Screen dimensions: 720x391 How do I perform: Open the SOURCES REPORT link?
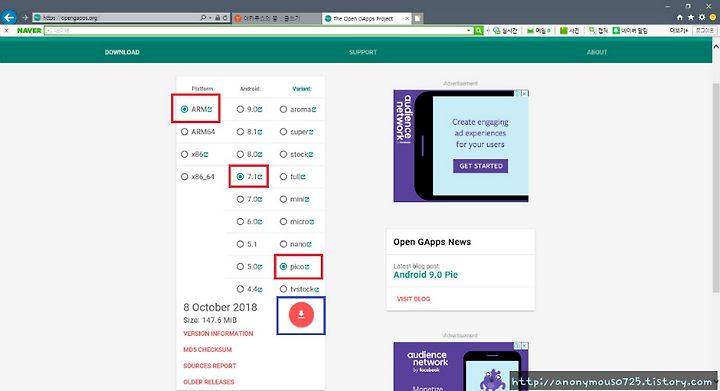(209, 366)
